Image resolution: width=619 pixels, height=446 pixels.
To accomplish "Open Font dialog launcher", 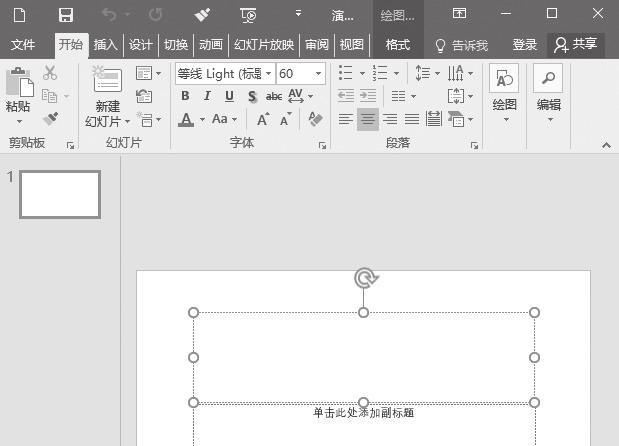I will coord(322,146).
